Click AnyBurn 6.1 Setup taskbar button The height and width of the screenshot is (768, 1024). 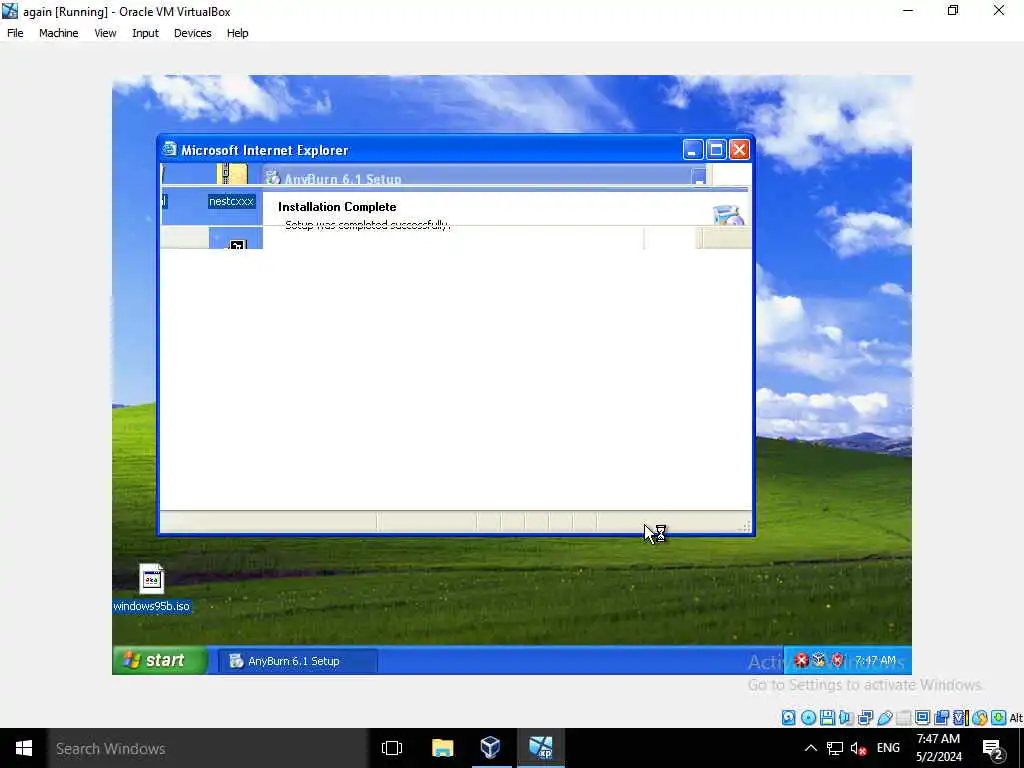[x=298, y=661]
